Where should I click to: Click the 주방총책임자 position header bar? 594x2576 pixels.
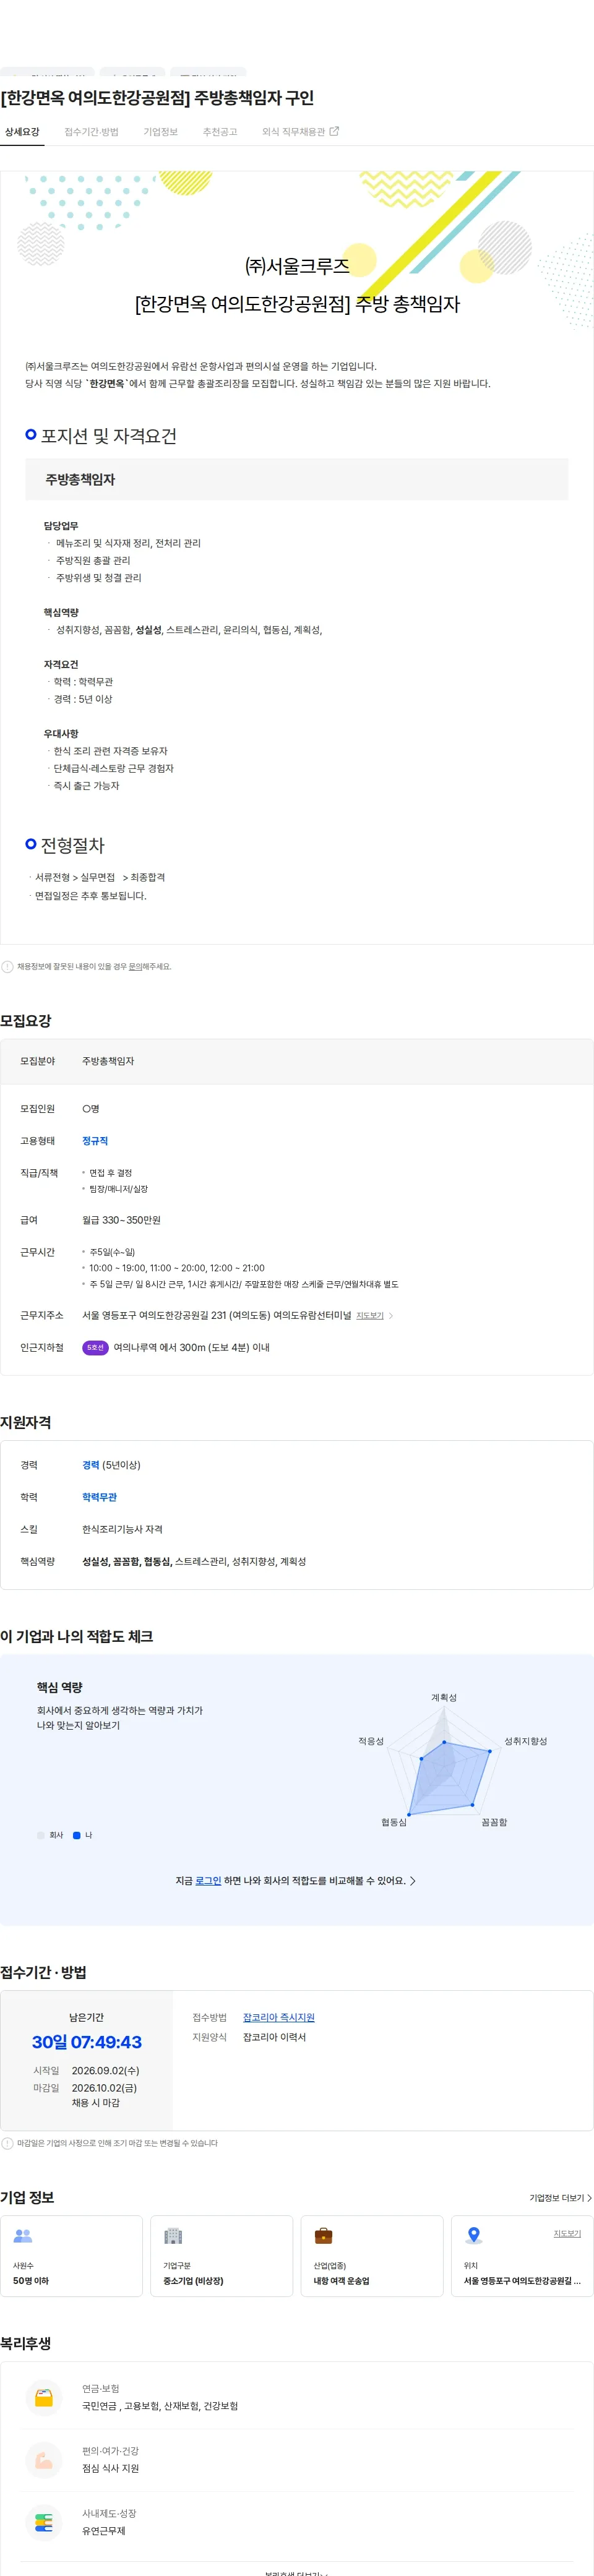(297, 480)
